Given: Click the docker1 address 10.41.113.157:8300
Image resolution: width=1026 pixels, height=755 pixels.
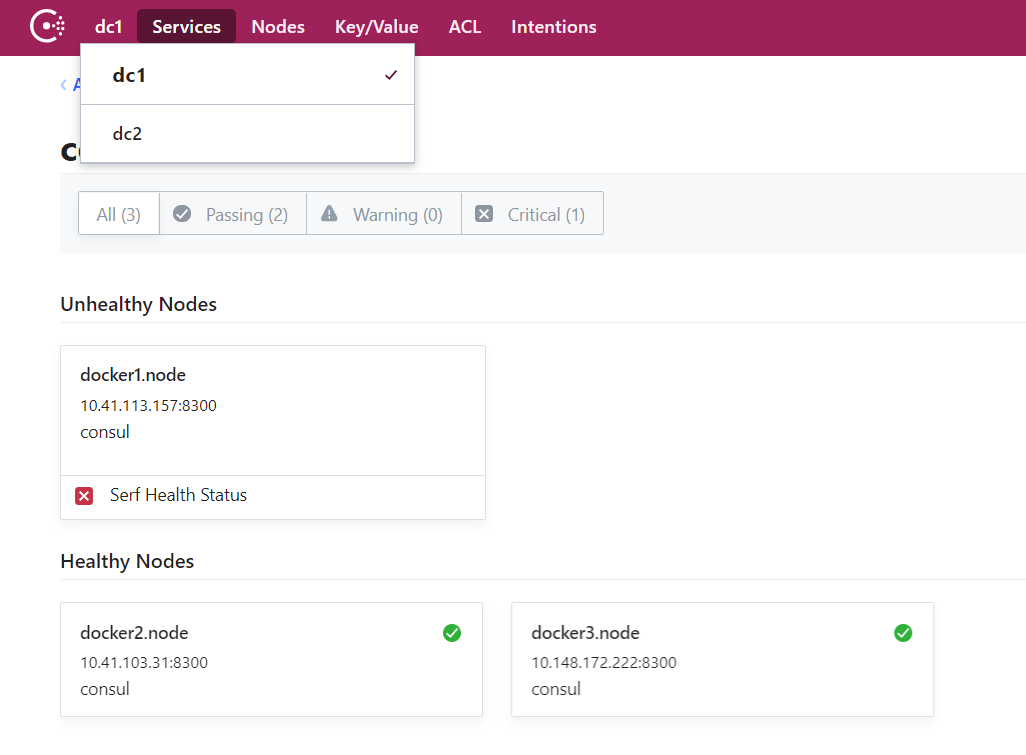Looking at the screenshot, I should pos(149,406).
